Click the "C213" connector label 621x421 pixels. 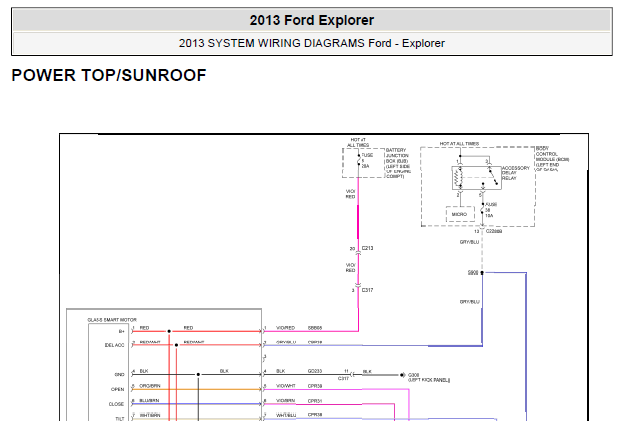(367, 248)
